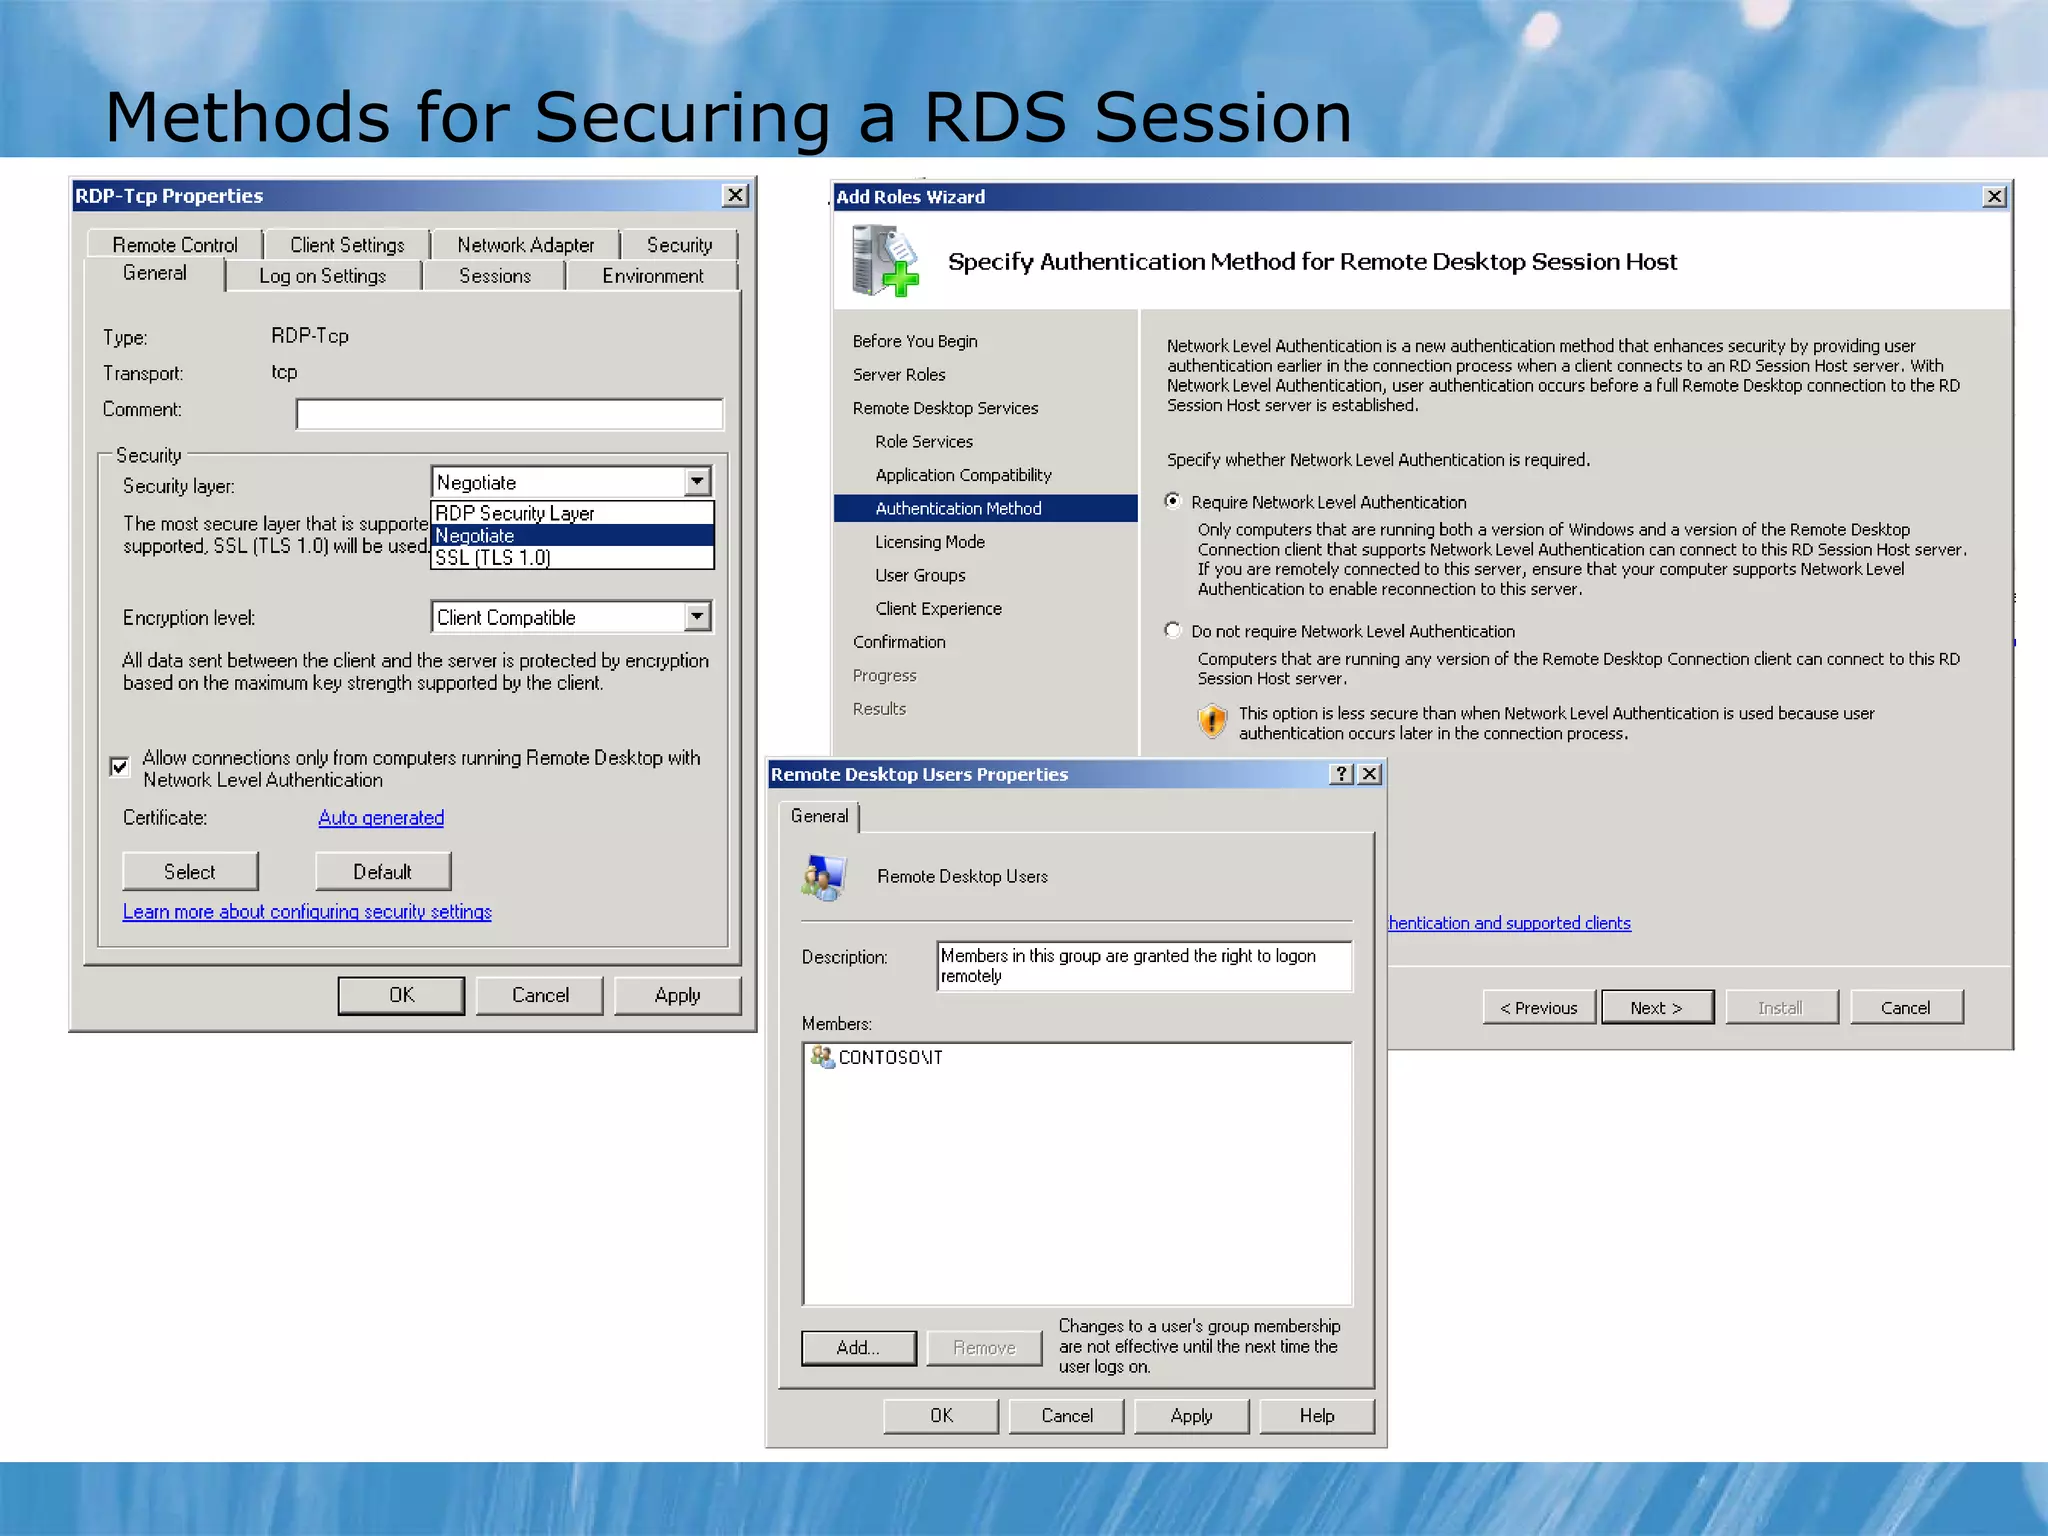Select Role Services wizard step
Viewport: 2048px width, 1536px height.
[924, 442]
